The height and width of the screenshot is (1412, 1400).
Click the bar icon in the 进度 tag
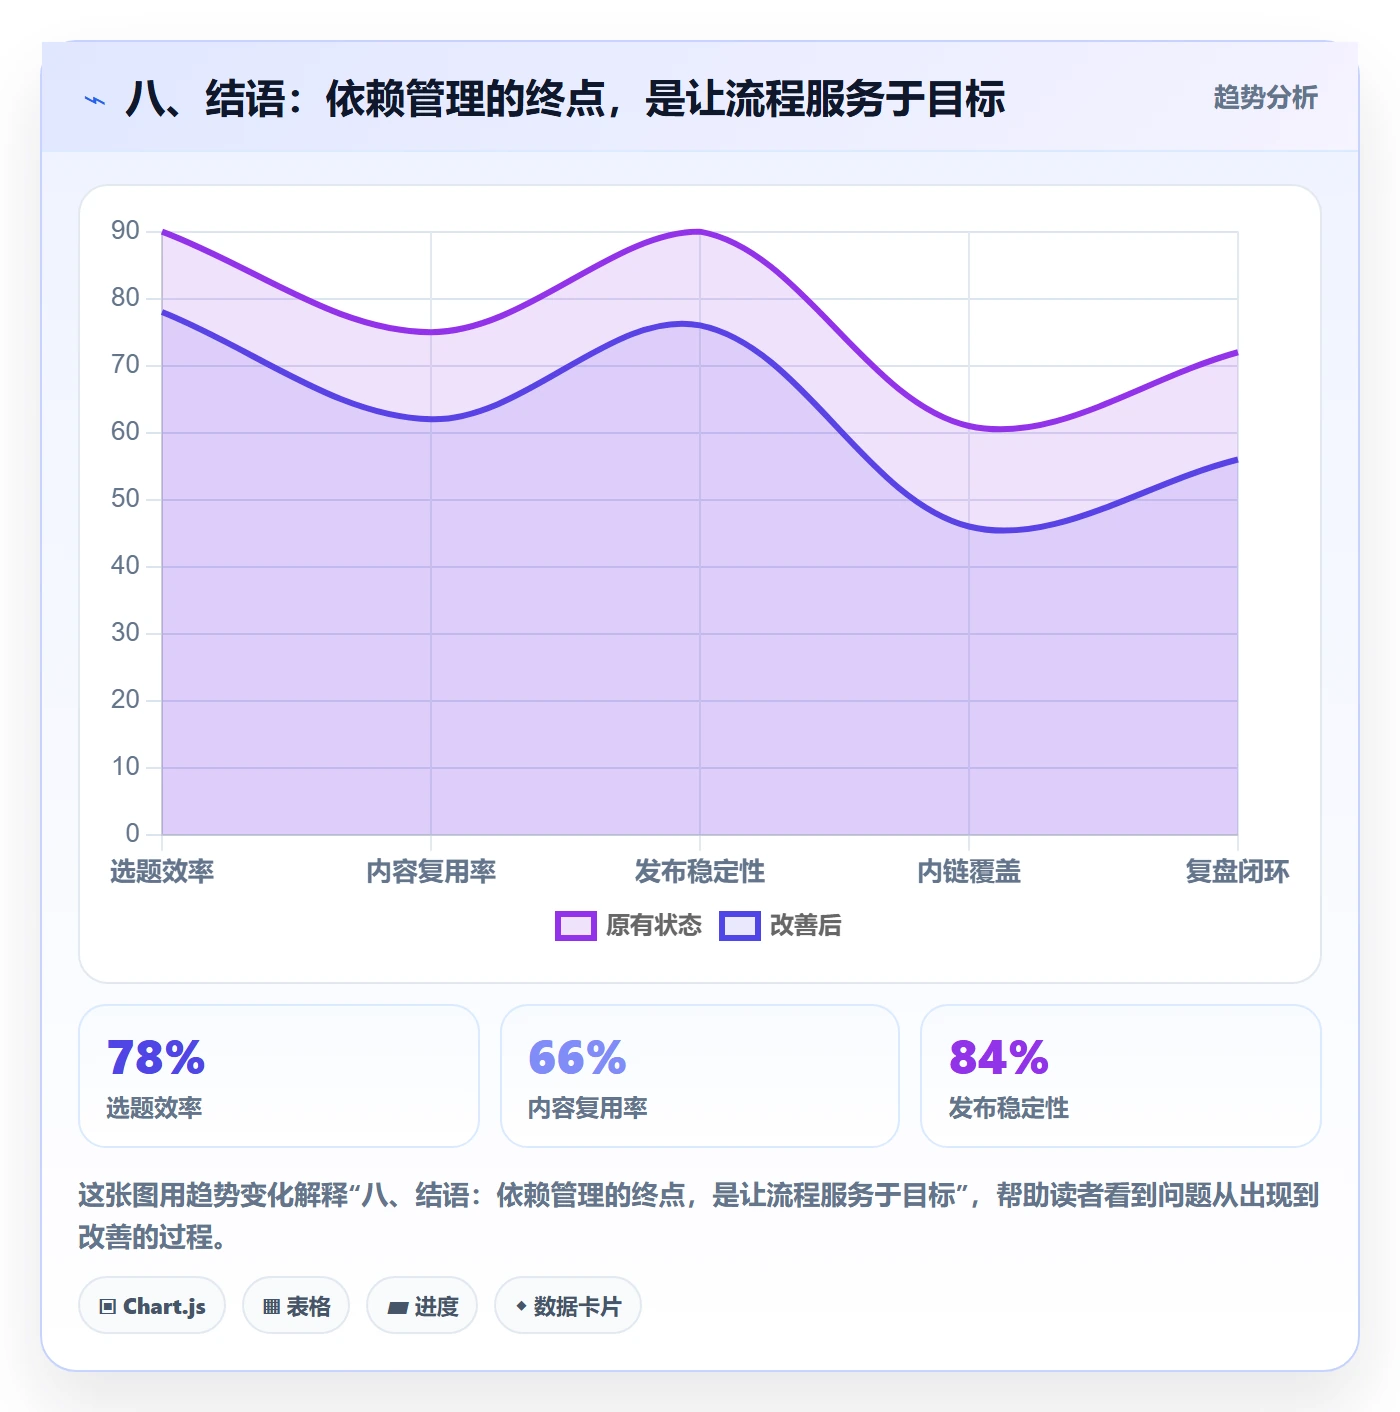pos(398,1307)
